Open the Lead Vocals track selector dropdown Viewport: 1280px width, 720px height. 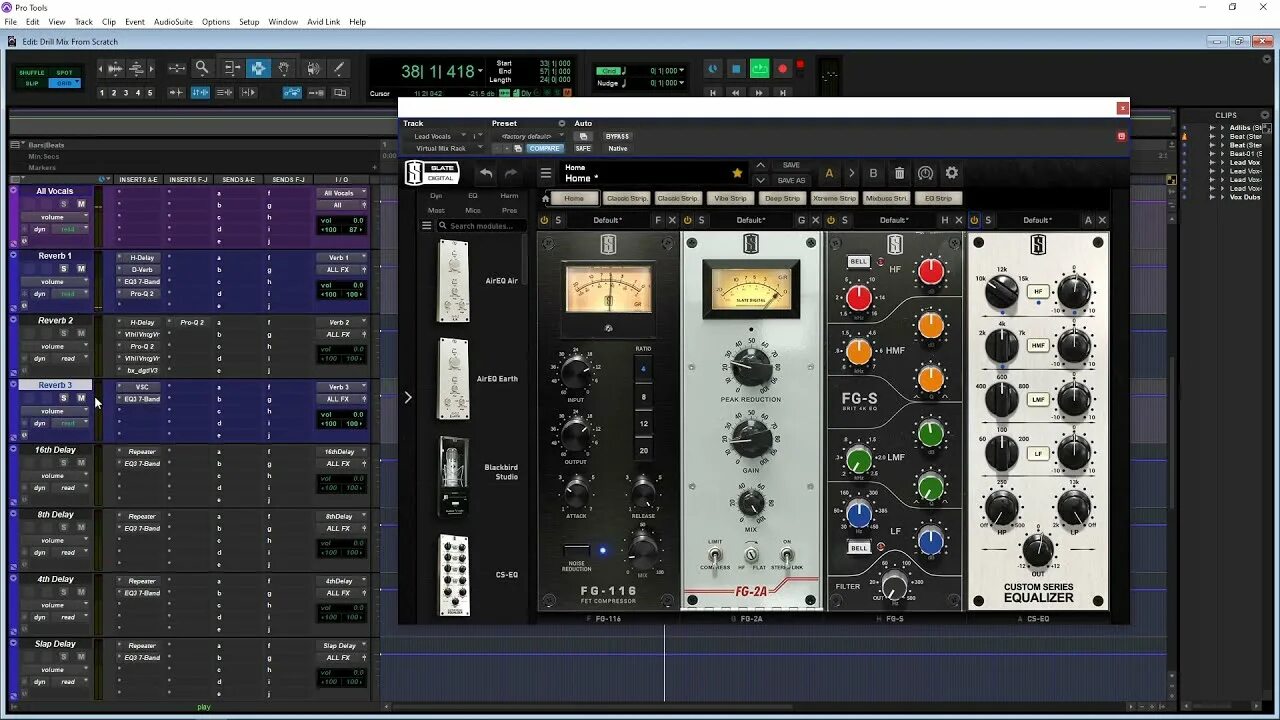tap(439, 136)
